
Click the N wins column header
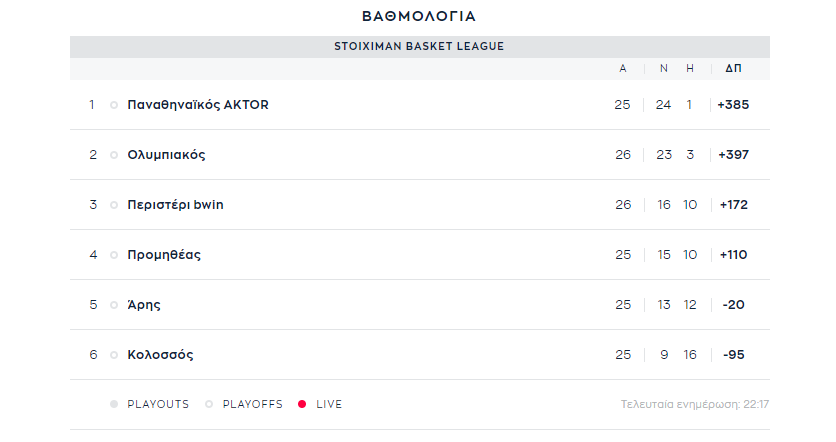click(x=664, y=68)
